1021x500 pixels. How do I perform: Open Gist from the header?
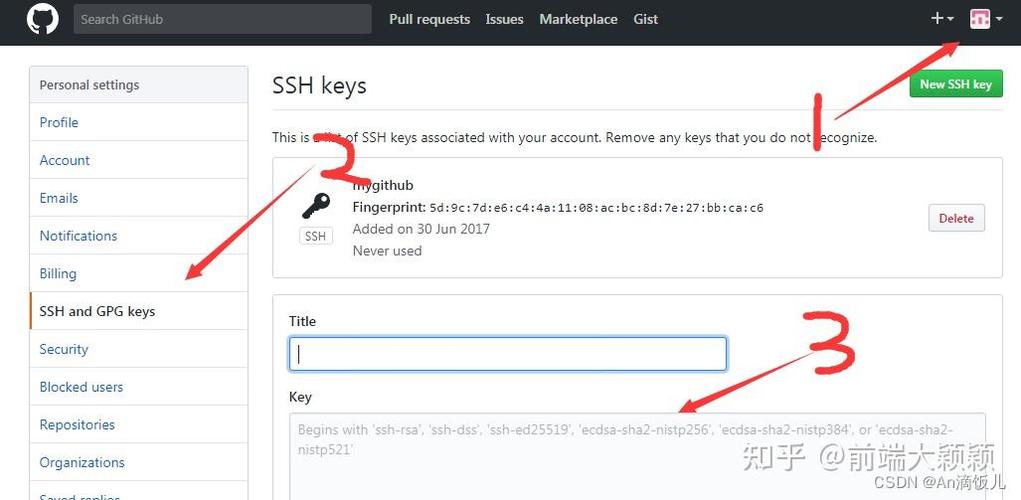pyautogui.click(x=645, y=19)
